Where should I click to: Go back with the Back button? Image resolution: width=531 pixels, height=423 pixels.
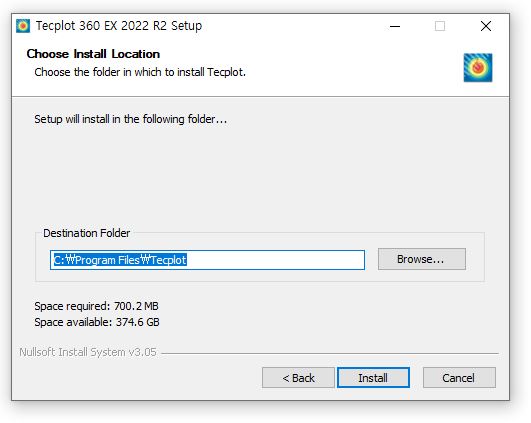coord(298,378)
